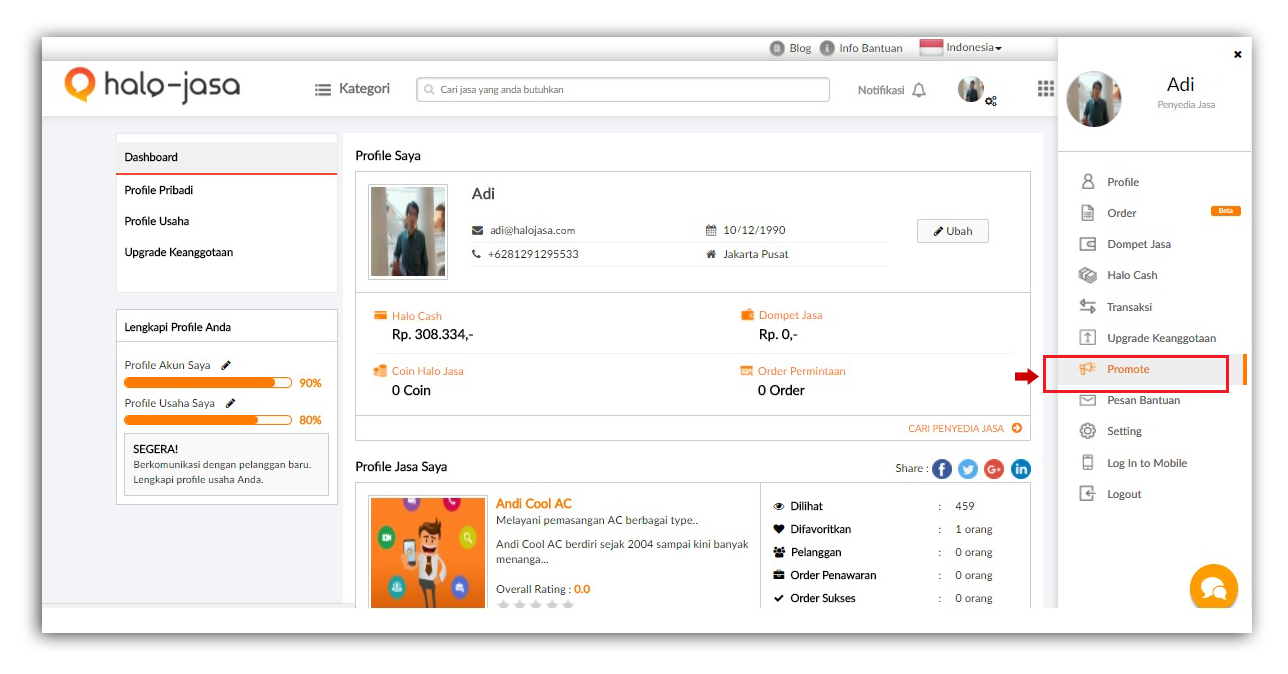The height and width of the screenshot is (674, 1288).
Task: Click the Profile person icon
Action: [x=1088, y=182]
